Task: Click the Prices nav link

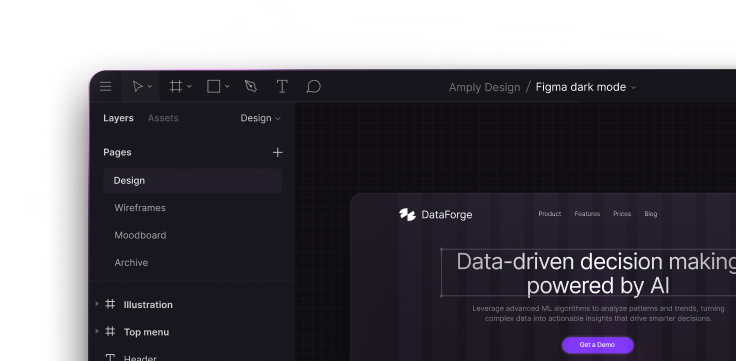Action: [x=622, y=214]
